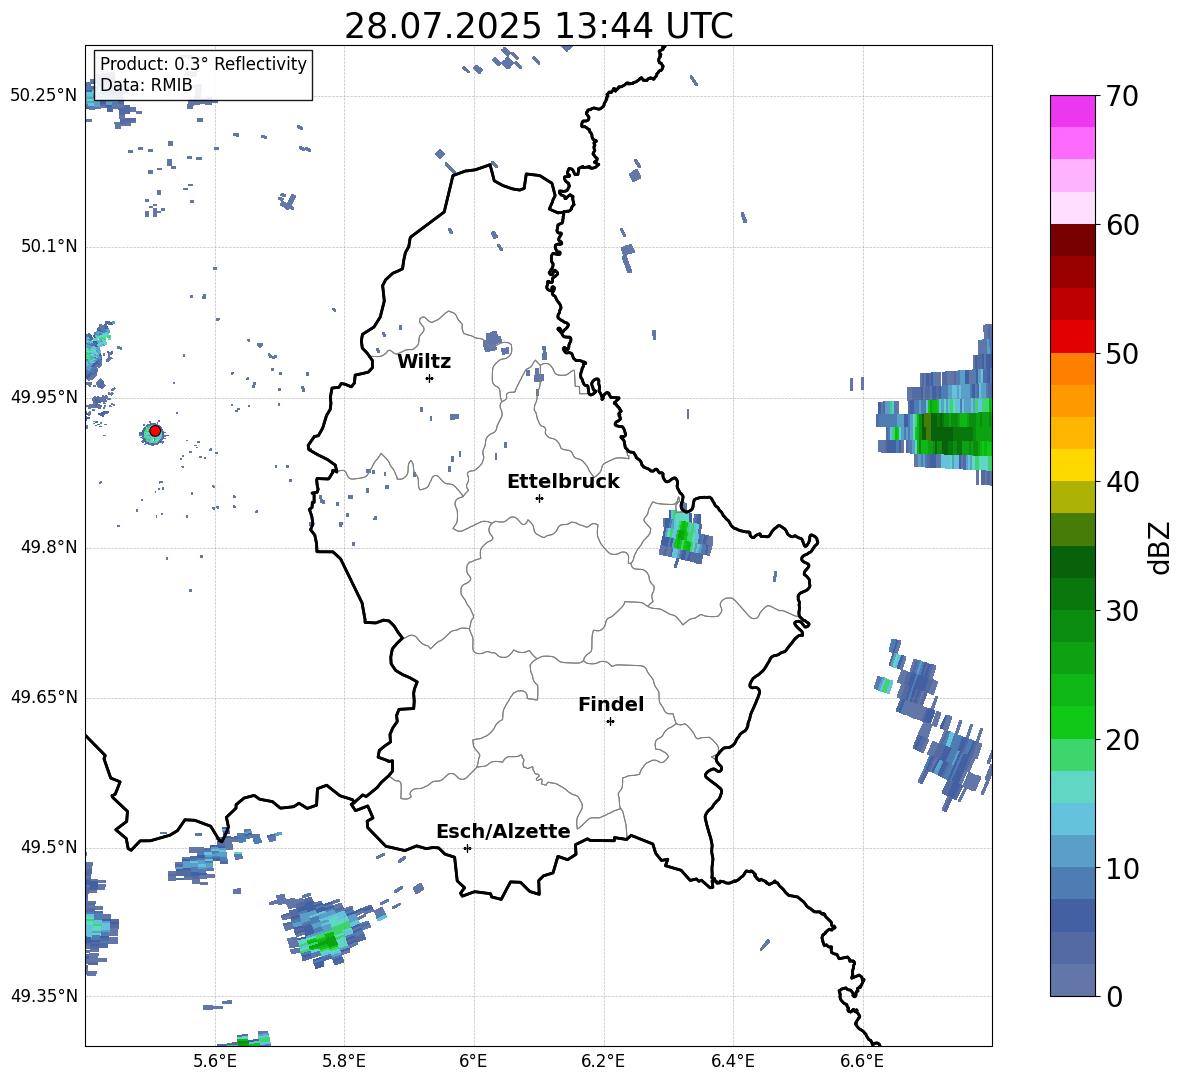Click the 50.1°N latitude label

click(48, 247)
